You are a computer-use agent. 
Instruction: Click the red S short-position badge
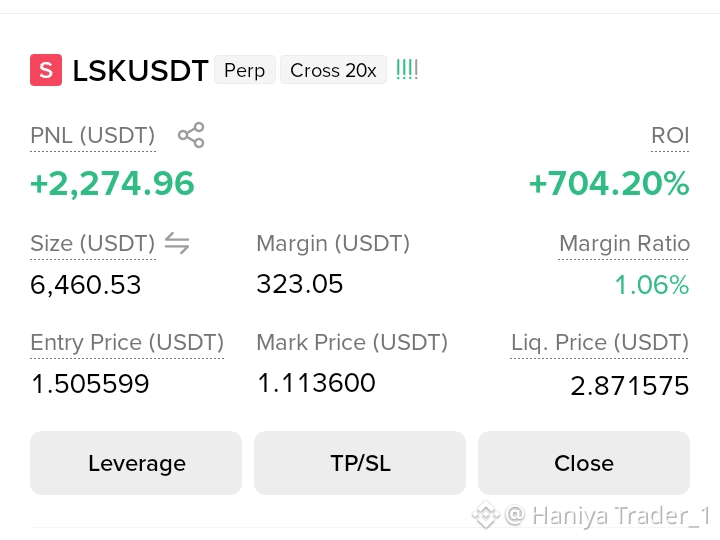click(x=46, y=70)
